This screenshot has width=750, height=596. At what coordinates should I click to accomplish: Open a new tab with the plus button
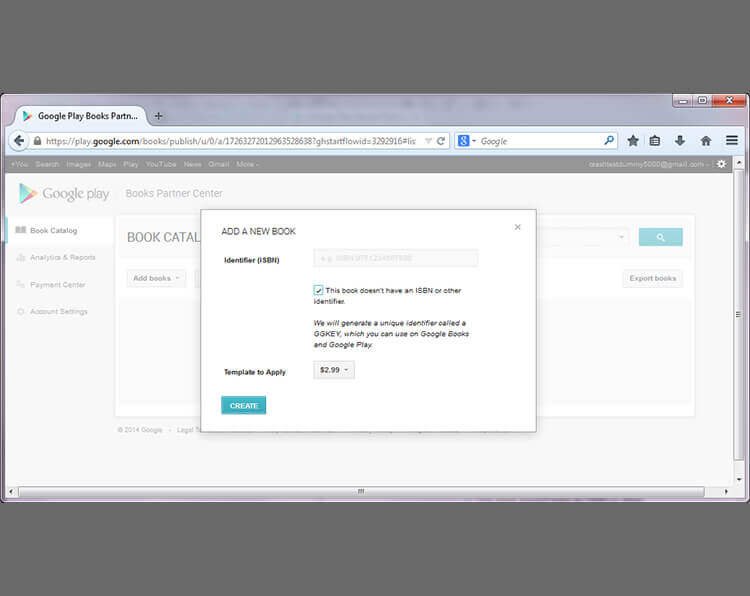point(158,116)
